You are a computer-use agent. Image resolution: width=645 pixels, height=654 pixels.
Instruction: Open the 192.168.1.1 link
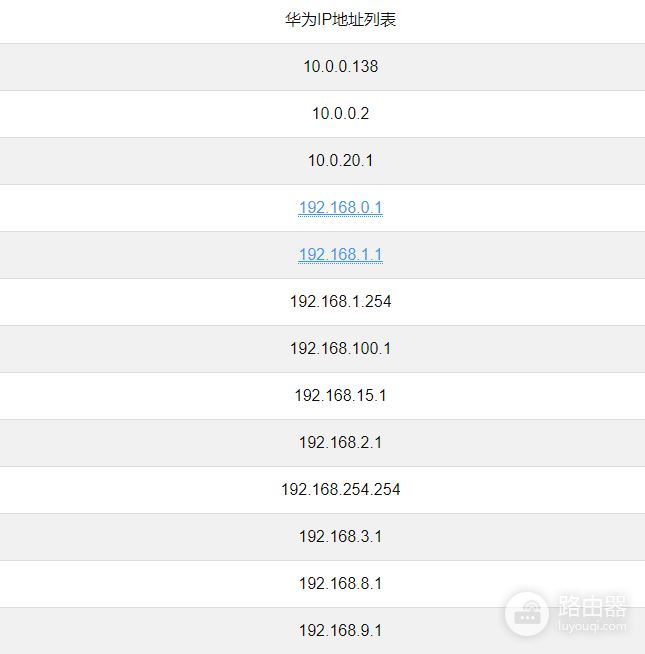[340, 255]
